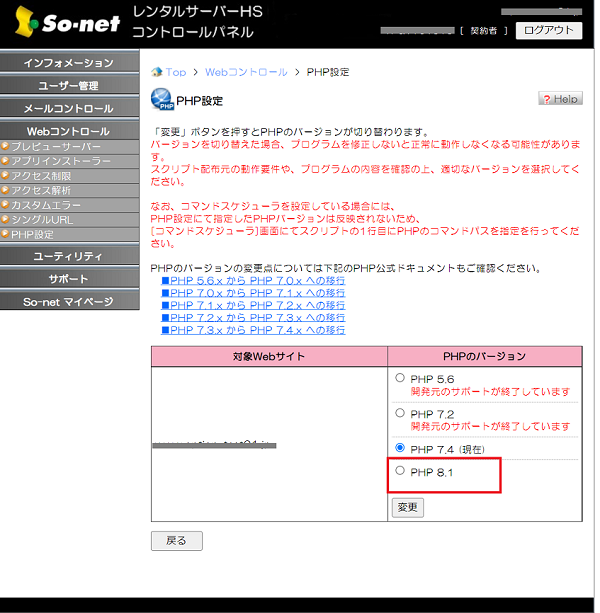Open the Webコントロール breadcrumb link
This screenshot has height=613, width=600.
[246, 72]
